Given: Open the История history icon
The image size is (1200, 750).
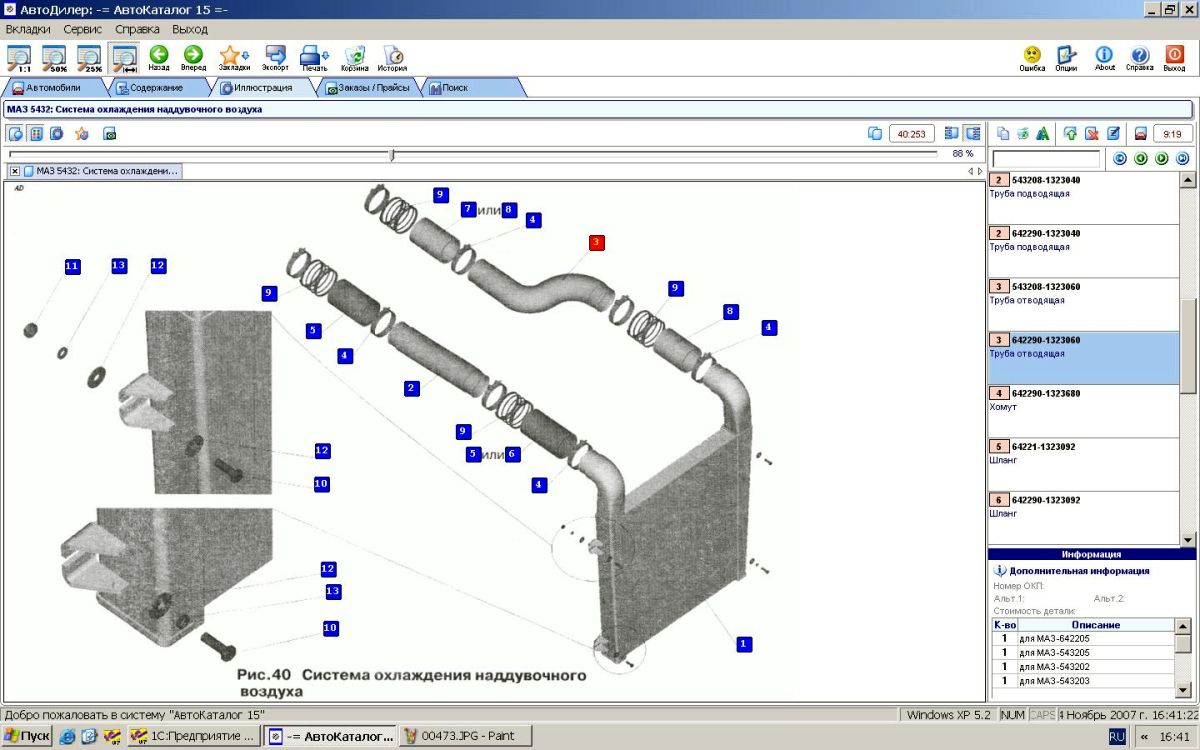Looking at the screenshot, I should (392, 58).
